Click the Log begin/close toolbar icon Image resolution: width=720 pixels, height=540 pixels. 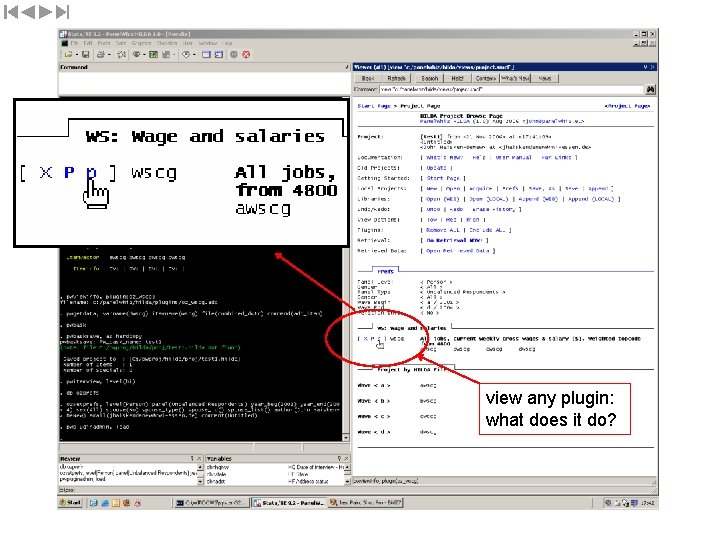click(x=122, y=55)
